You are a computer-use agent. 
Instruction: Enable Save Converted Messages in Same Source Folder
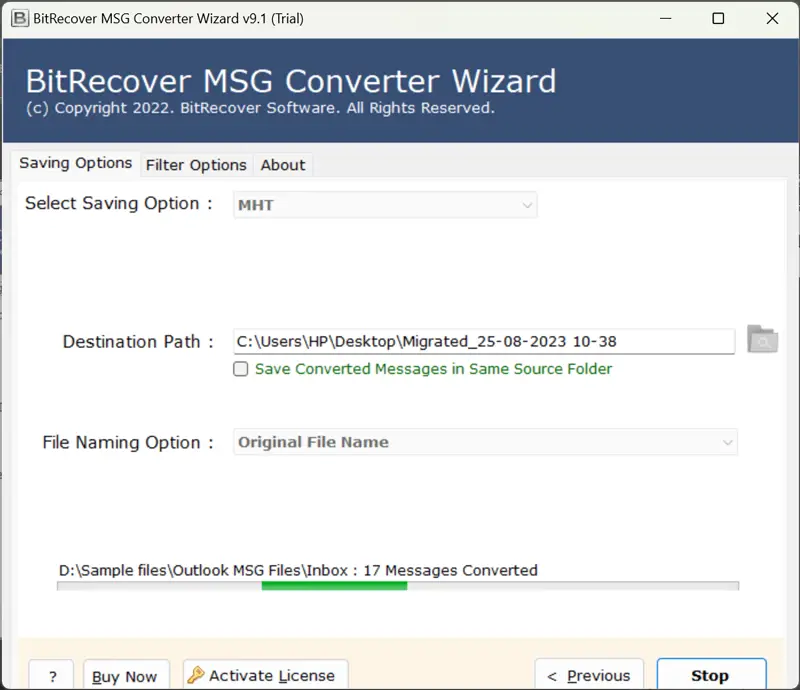[x=240, y=369]
